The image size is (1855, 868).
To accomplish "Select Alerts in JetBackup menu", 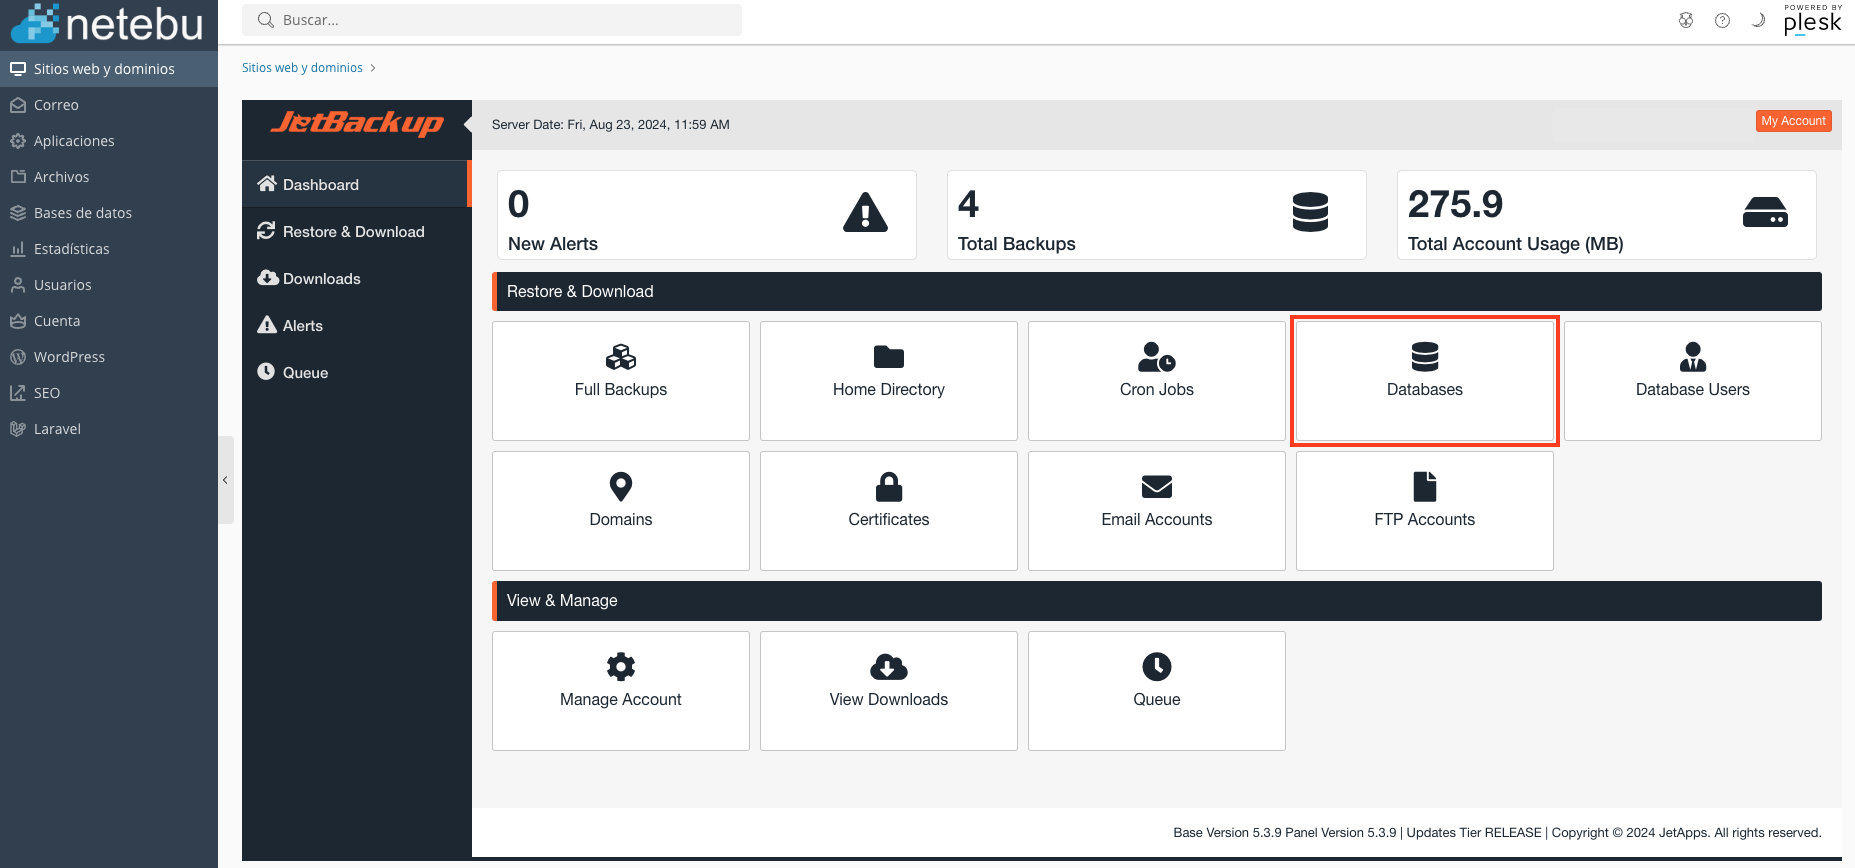I will tap(356, 325).
